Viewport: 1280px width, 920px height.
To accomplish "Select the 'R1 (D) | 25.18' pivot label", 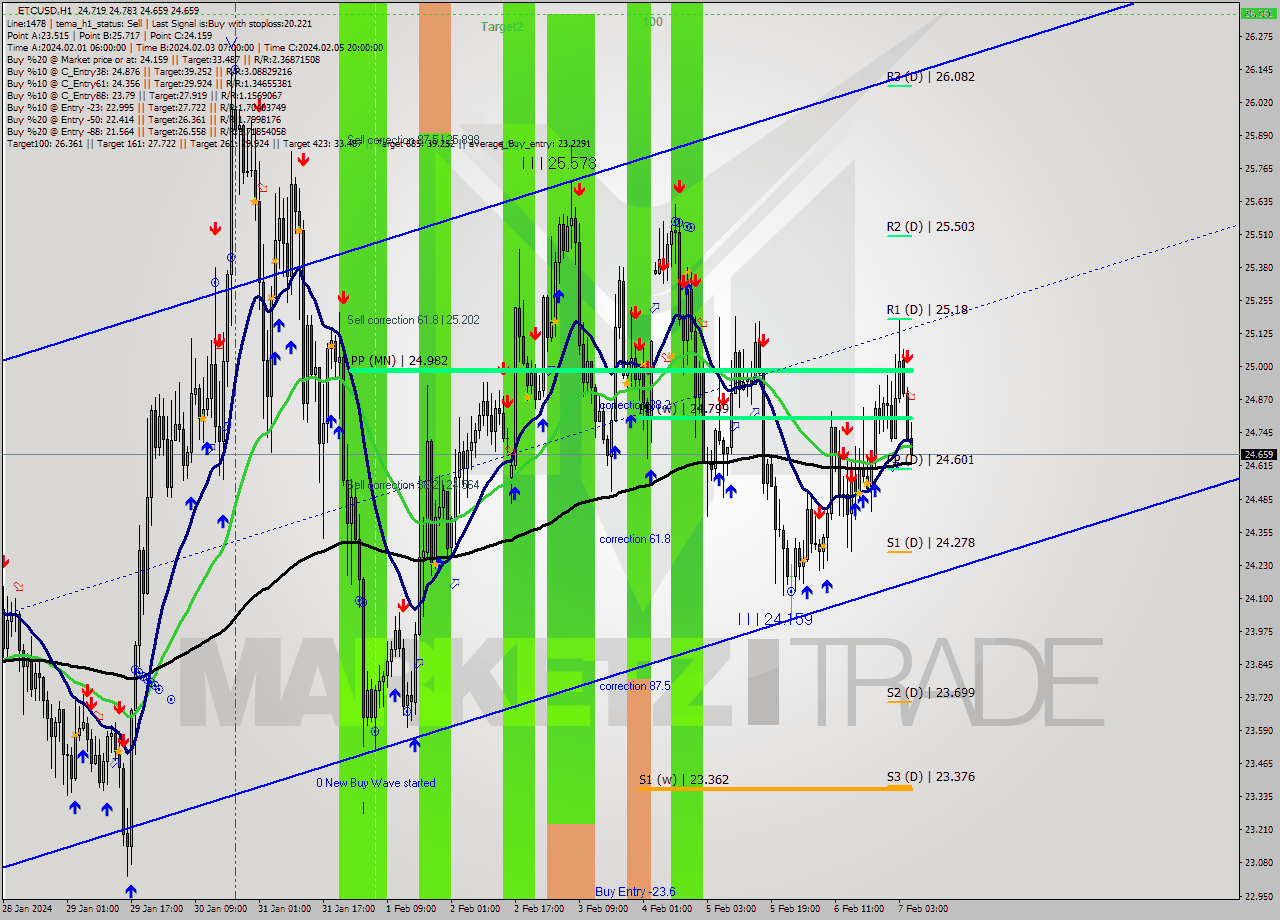I will click(x=927, y=310).
